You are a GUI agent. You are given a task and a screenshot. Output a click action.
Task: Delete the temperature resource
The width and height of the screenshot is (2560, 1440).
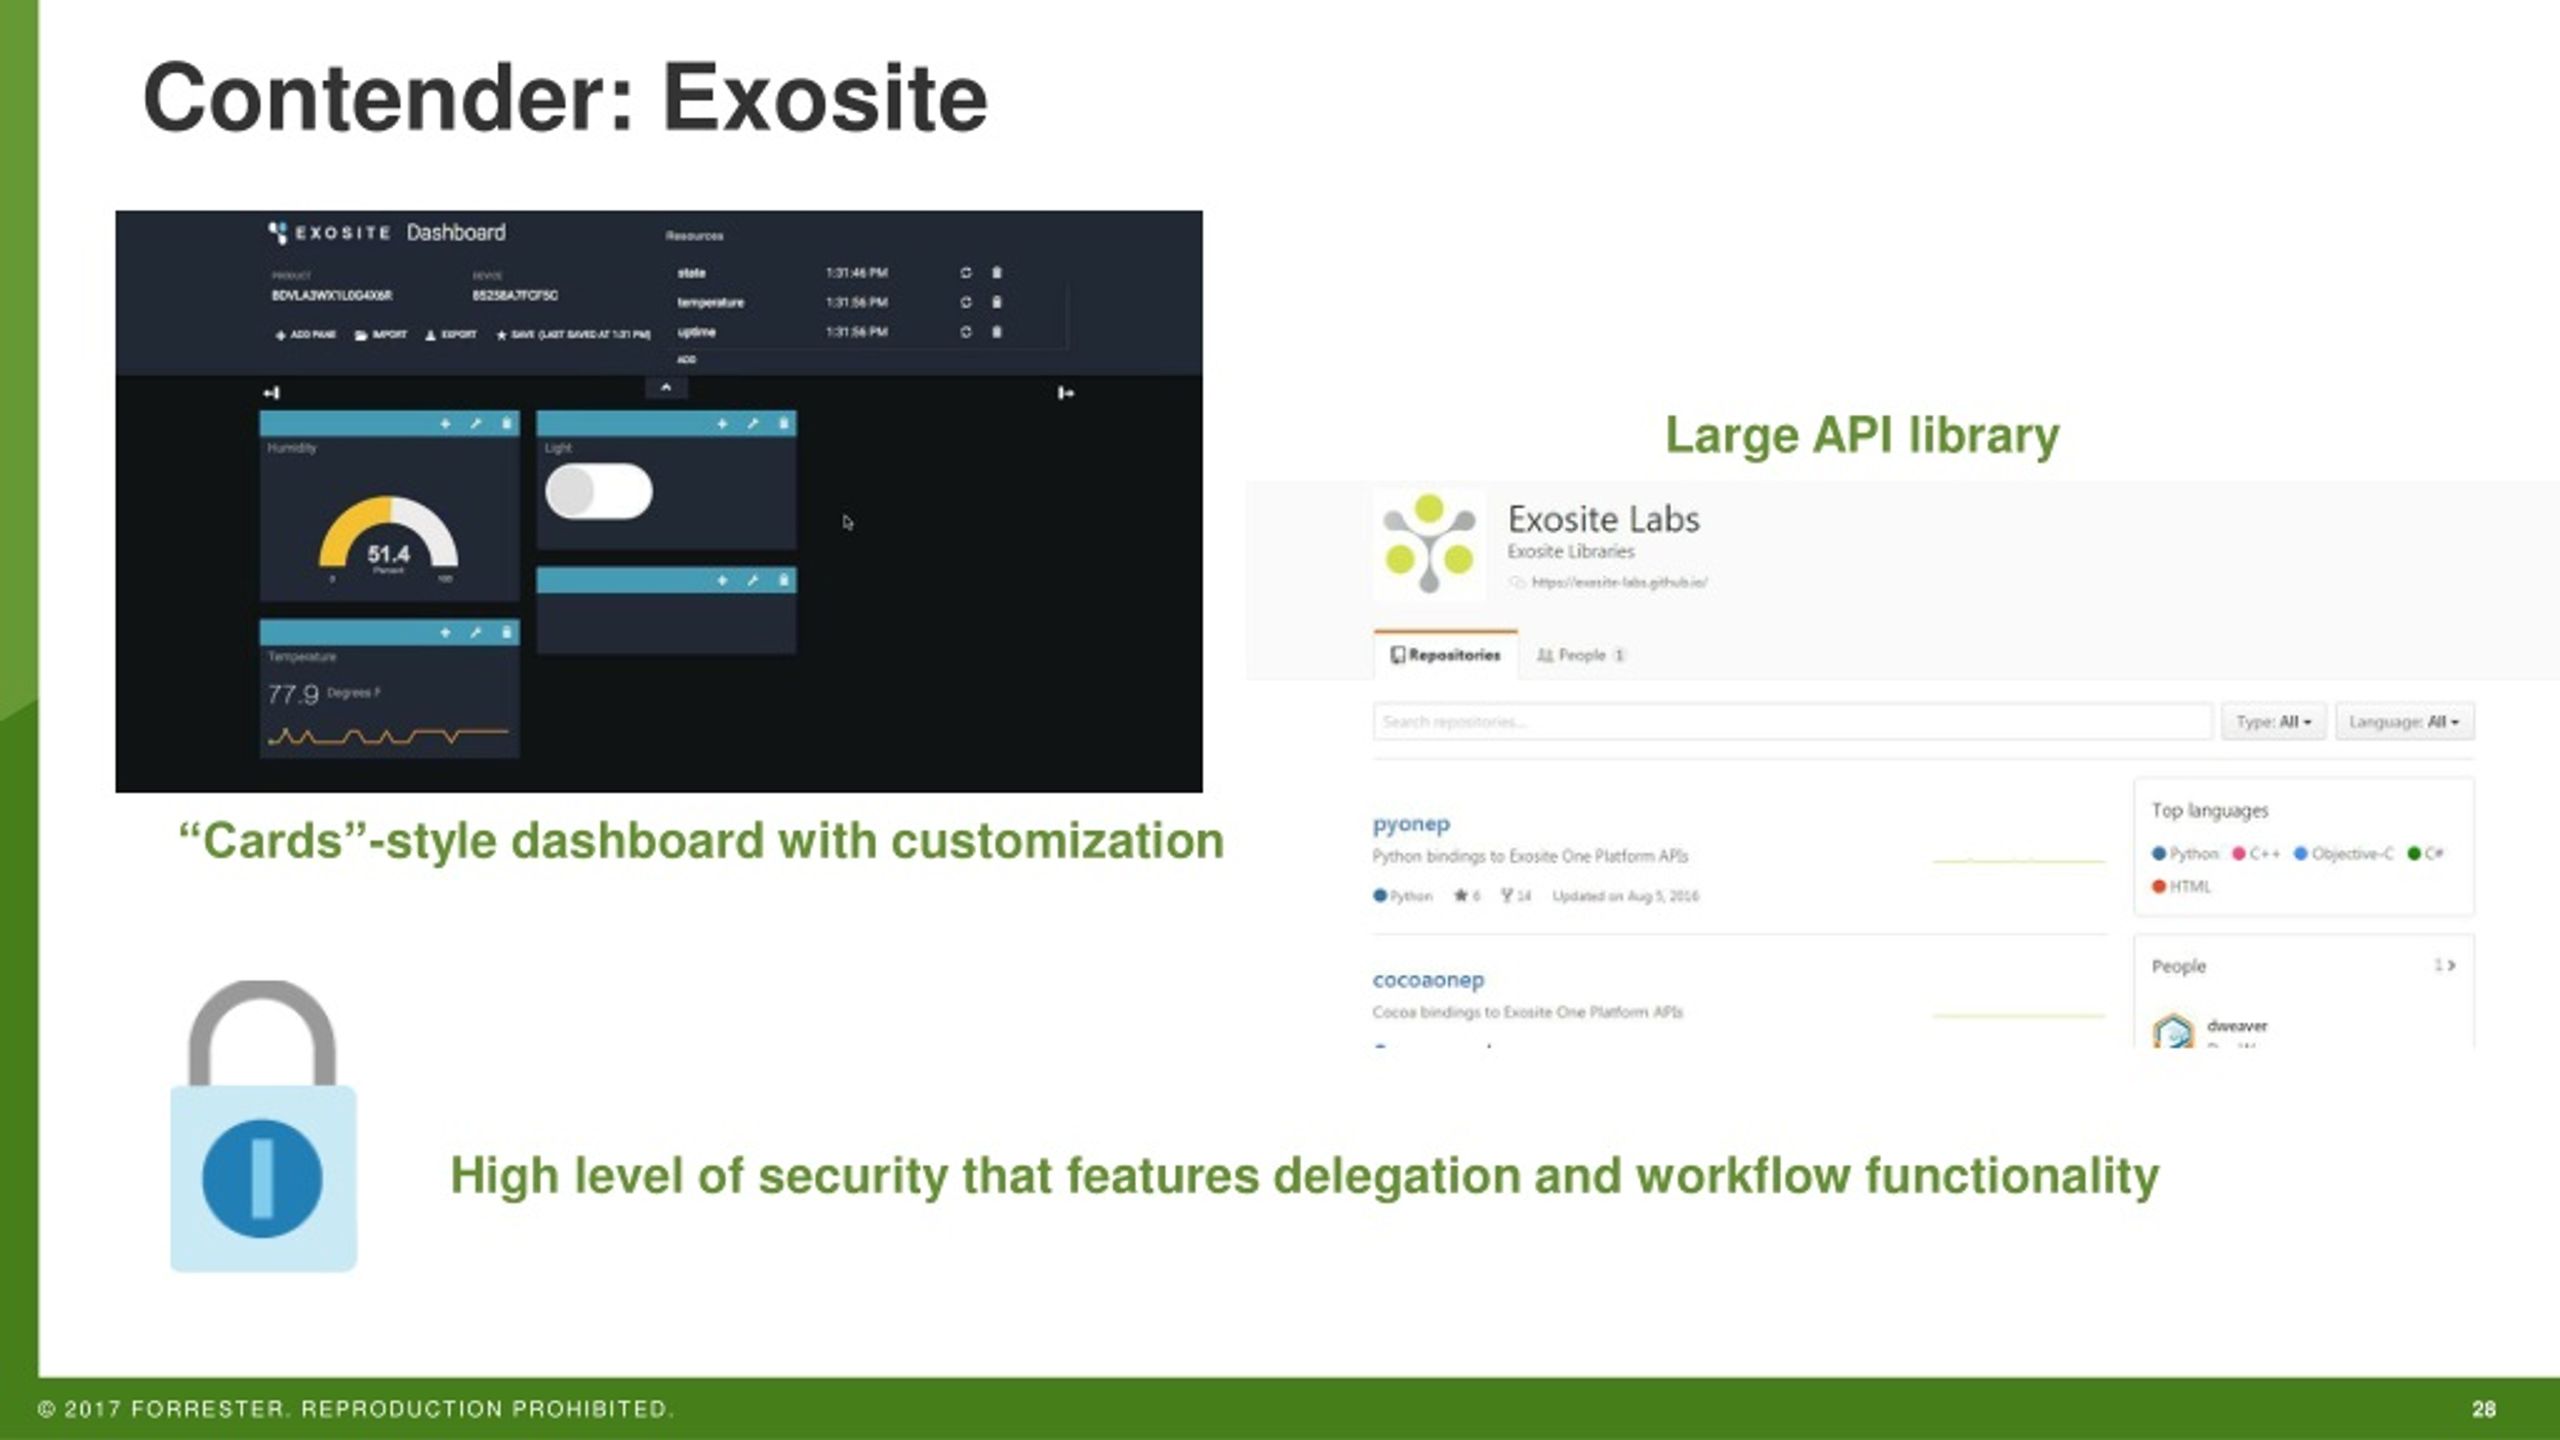click(x=996, y=302)
